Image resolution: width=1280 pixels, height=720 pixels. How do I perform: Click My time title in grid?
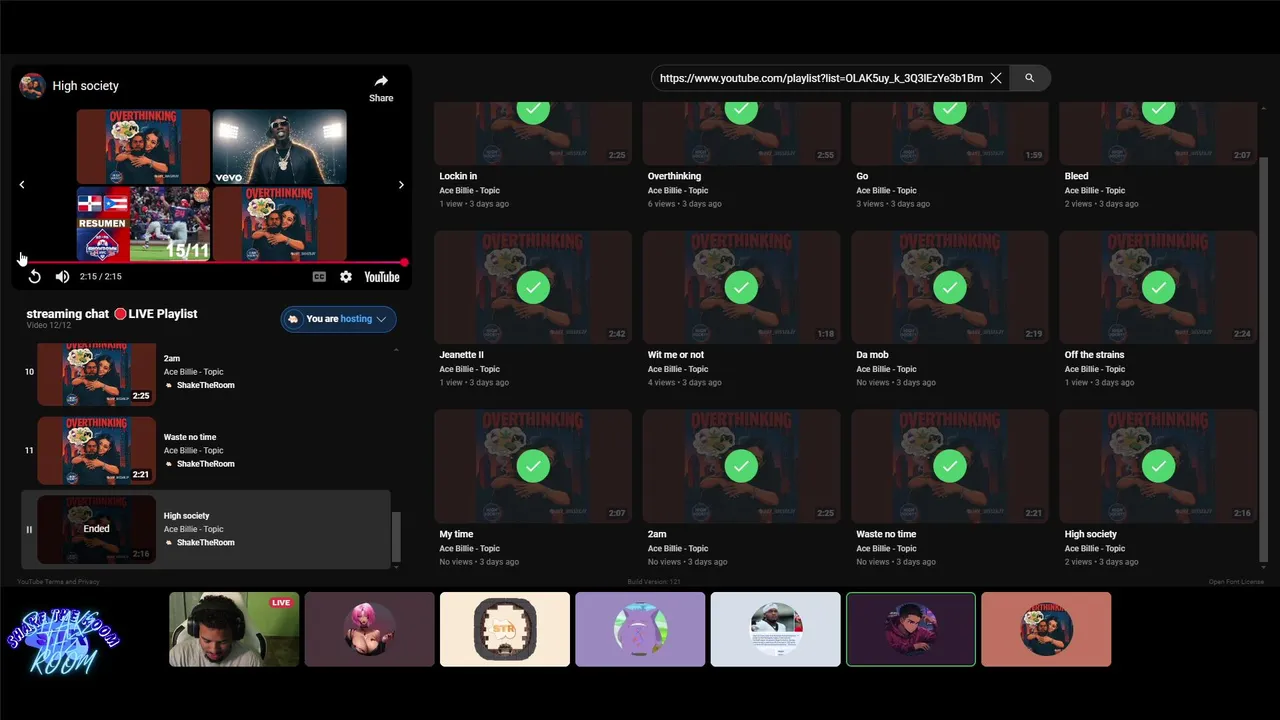coord(456,534)
